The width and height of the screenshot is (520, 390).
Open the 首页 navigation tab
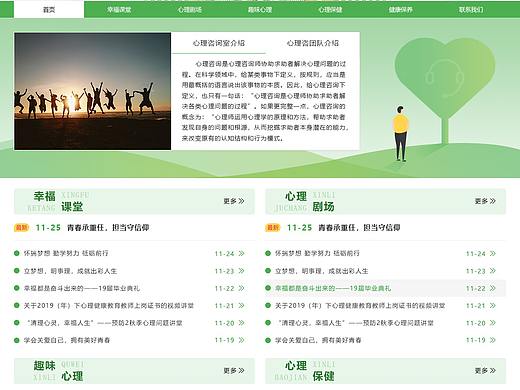click(x=49, y=9)
